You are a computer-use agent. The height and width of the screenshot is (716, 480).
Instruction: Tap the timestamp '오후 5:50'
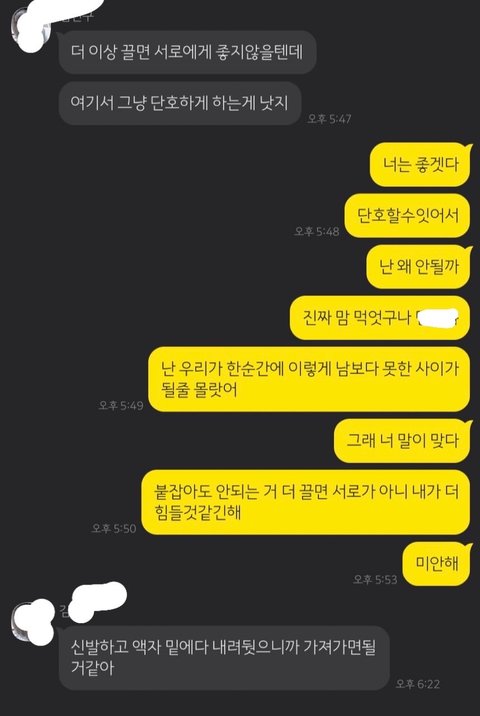(x=114, y=529)
